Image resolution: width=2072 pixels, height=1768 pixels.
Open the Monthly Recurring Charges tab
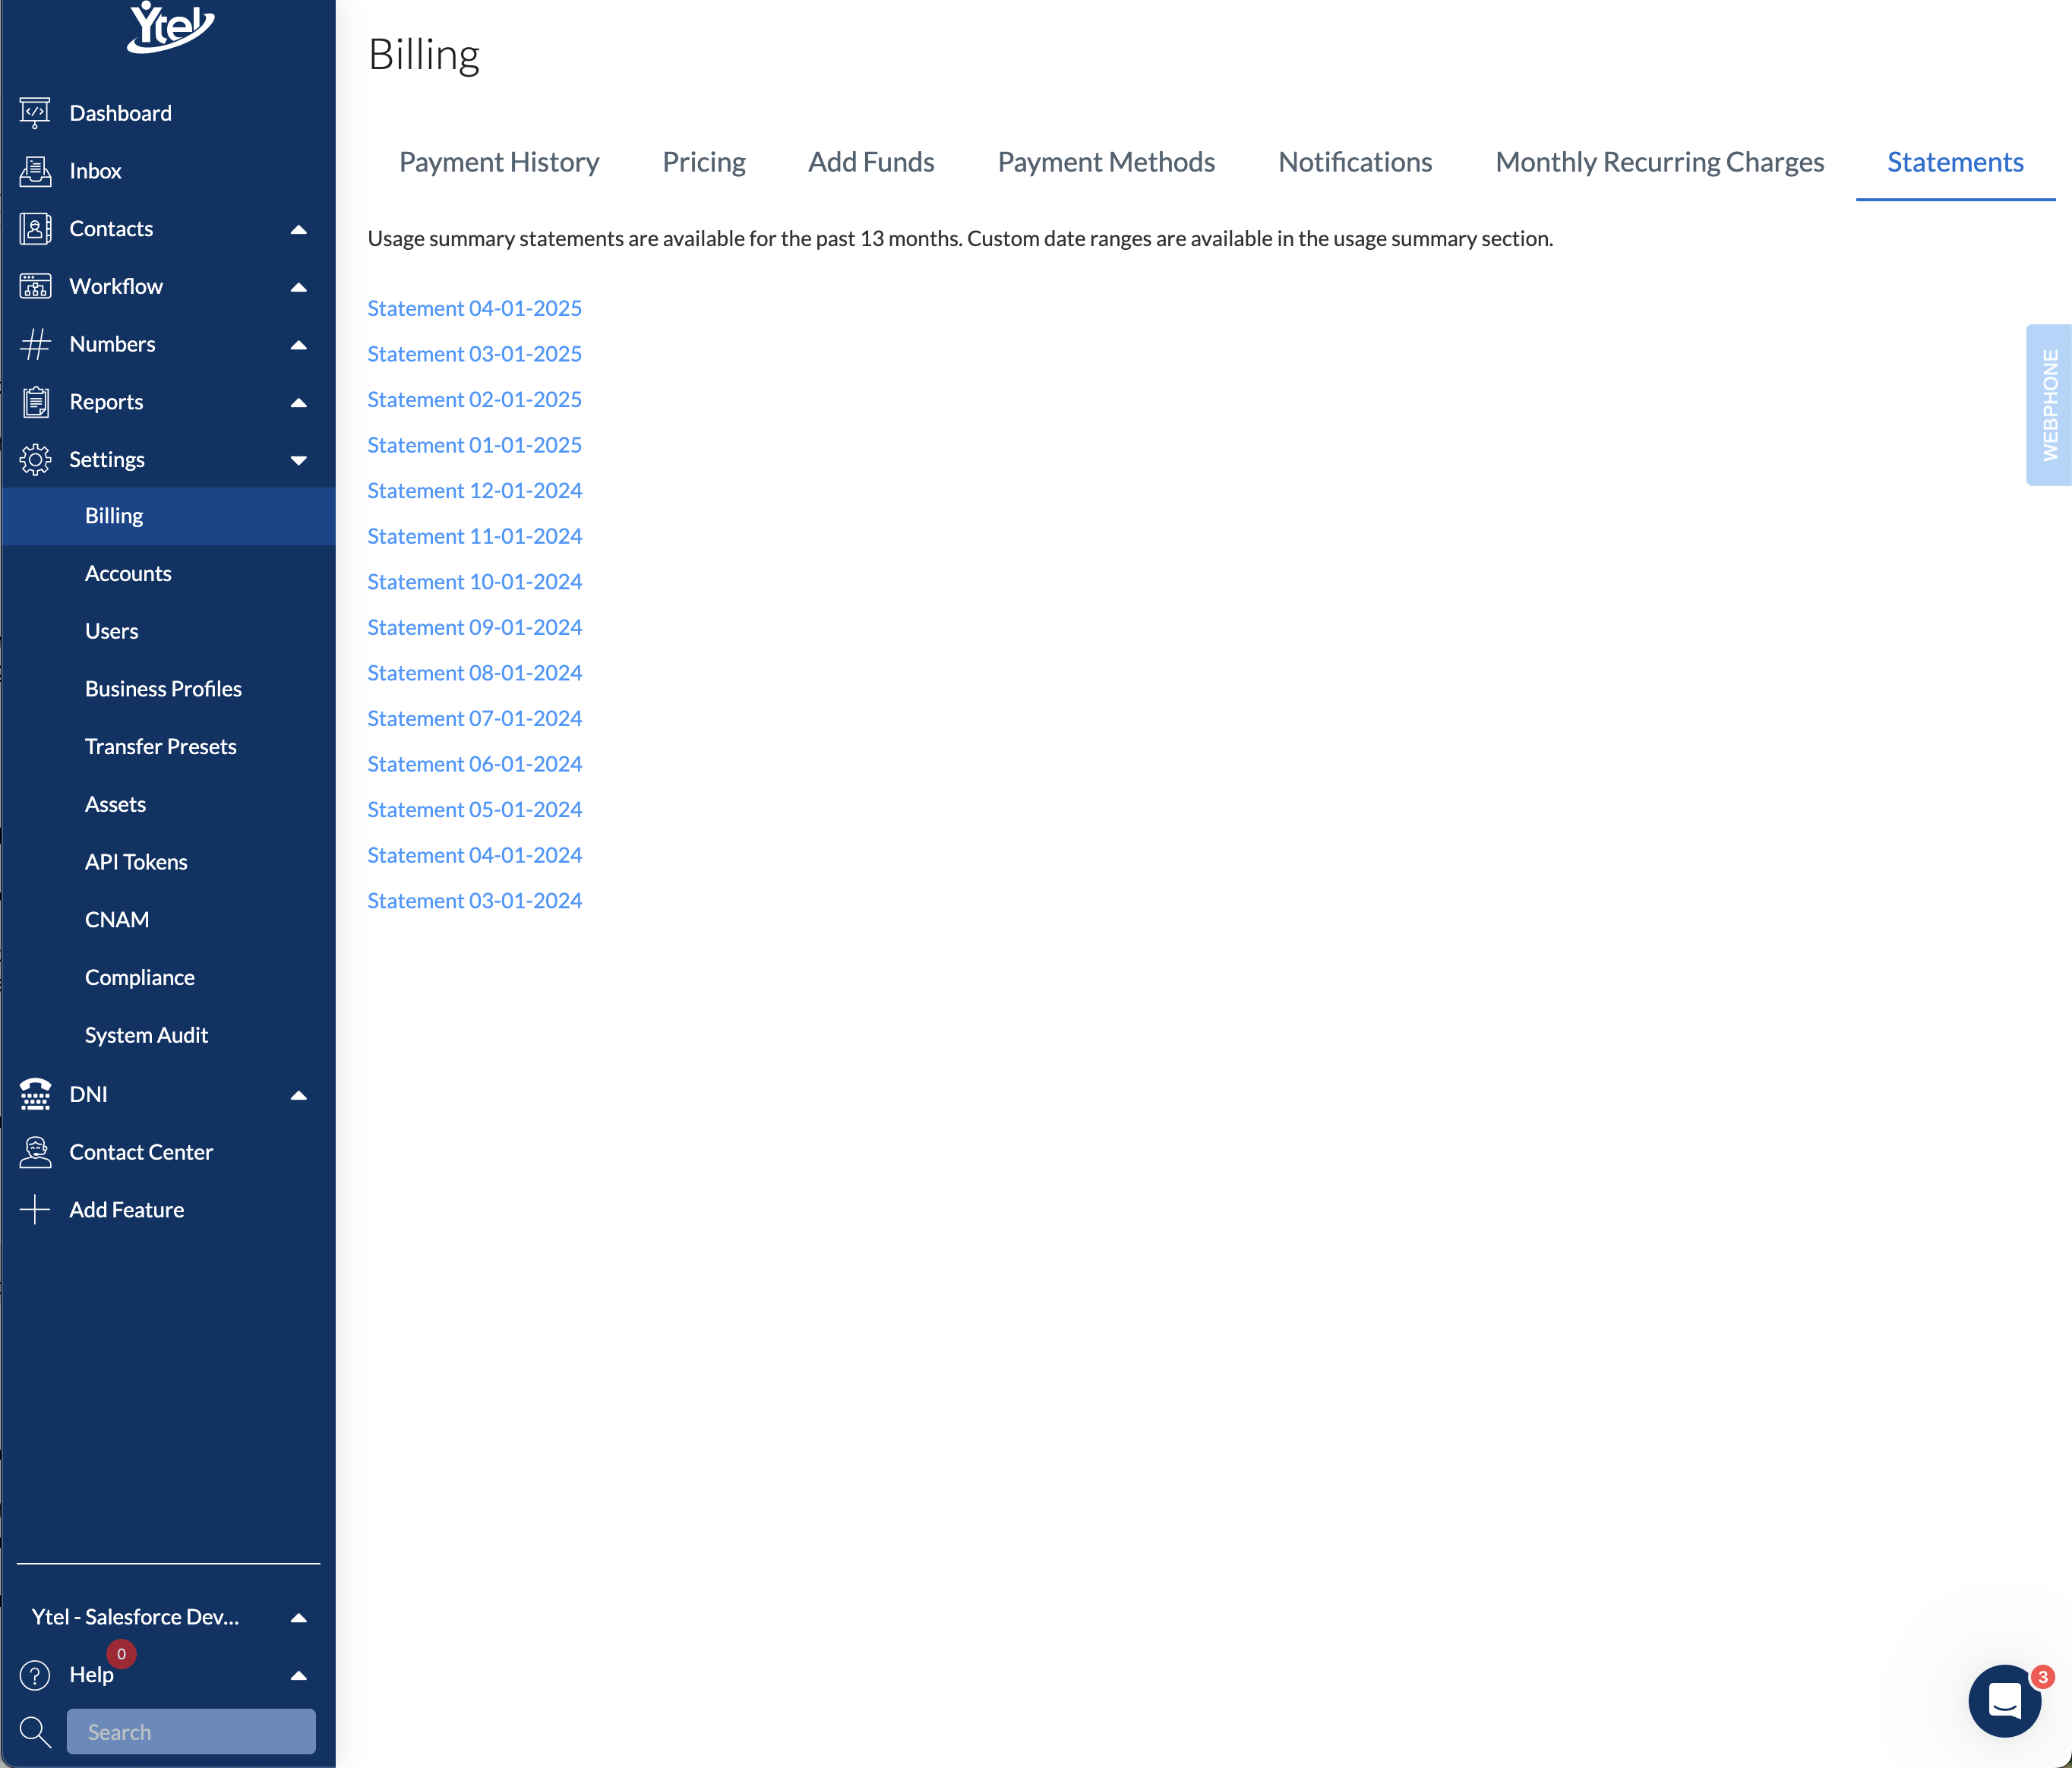coord(1659,162)
